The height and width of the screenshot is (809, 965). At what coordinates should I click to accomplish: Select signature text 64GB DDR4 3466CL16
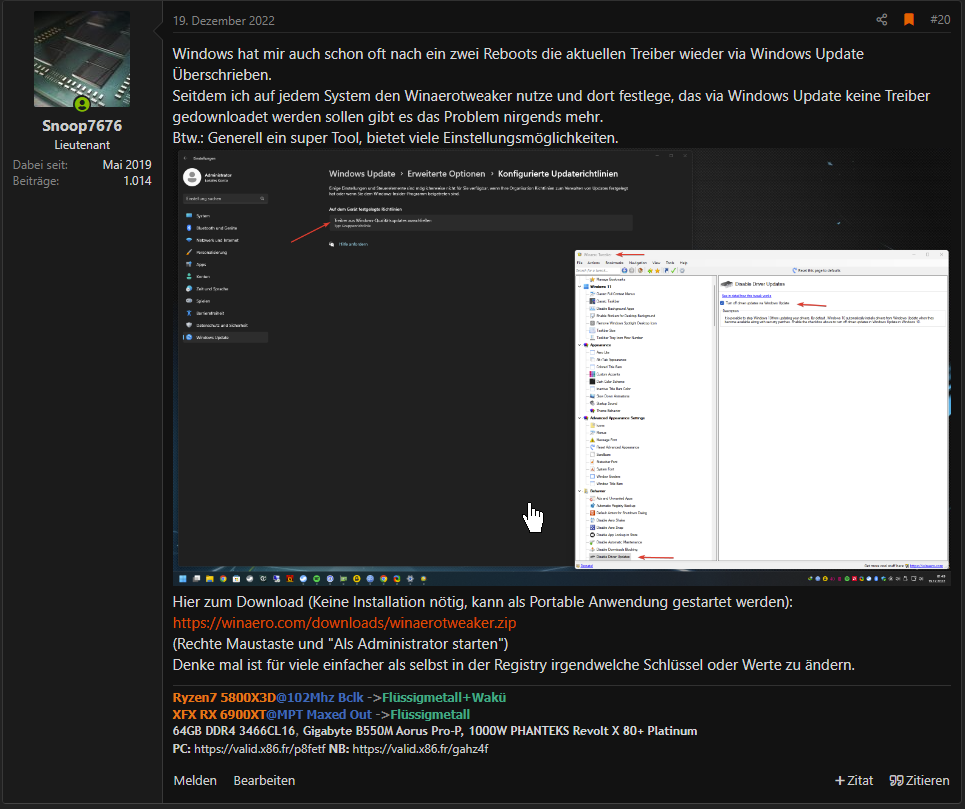tap(234, 731)
